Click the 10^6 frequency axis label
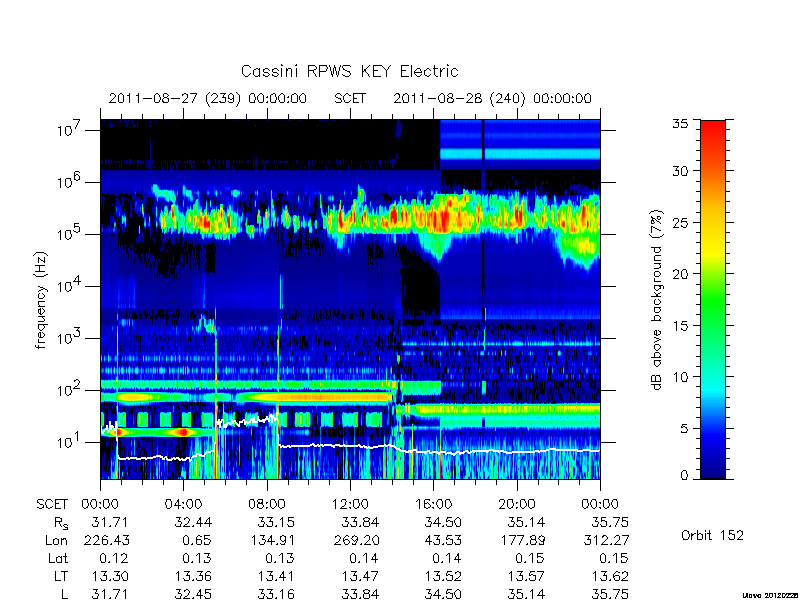 click(67, 182)
